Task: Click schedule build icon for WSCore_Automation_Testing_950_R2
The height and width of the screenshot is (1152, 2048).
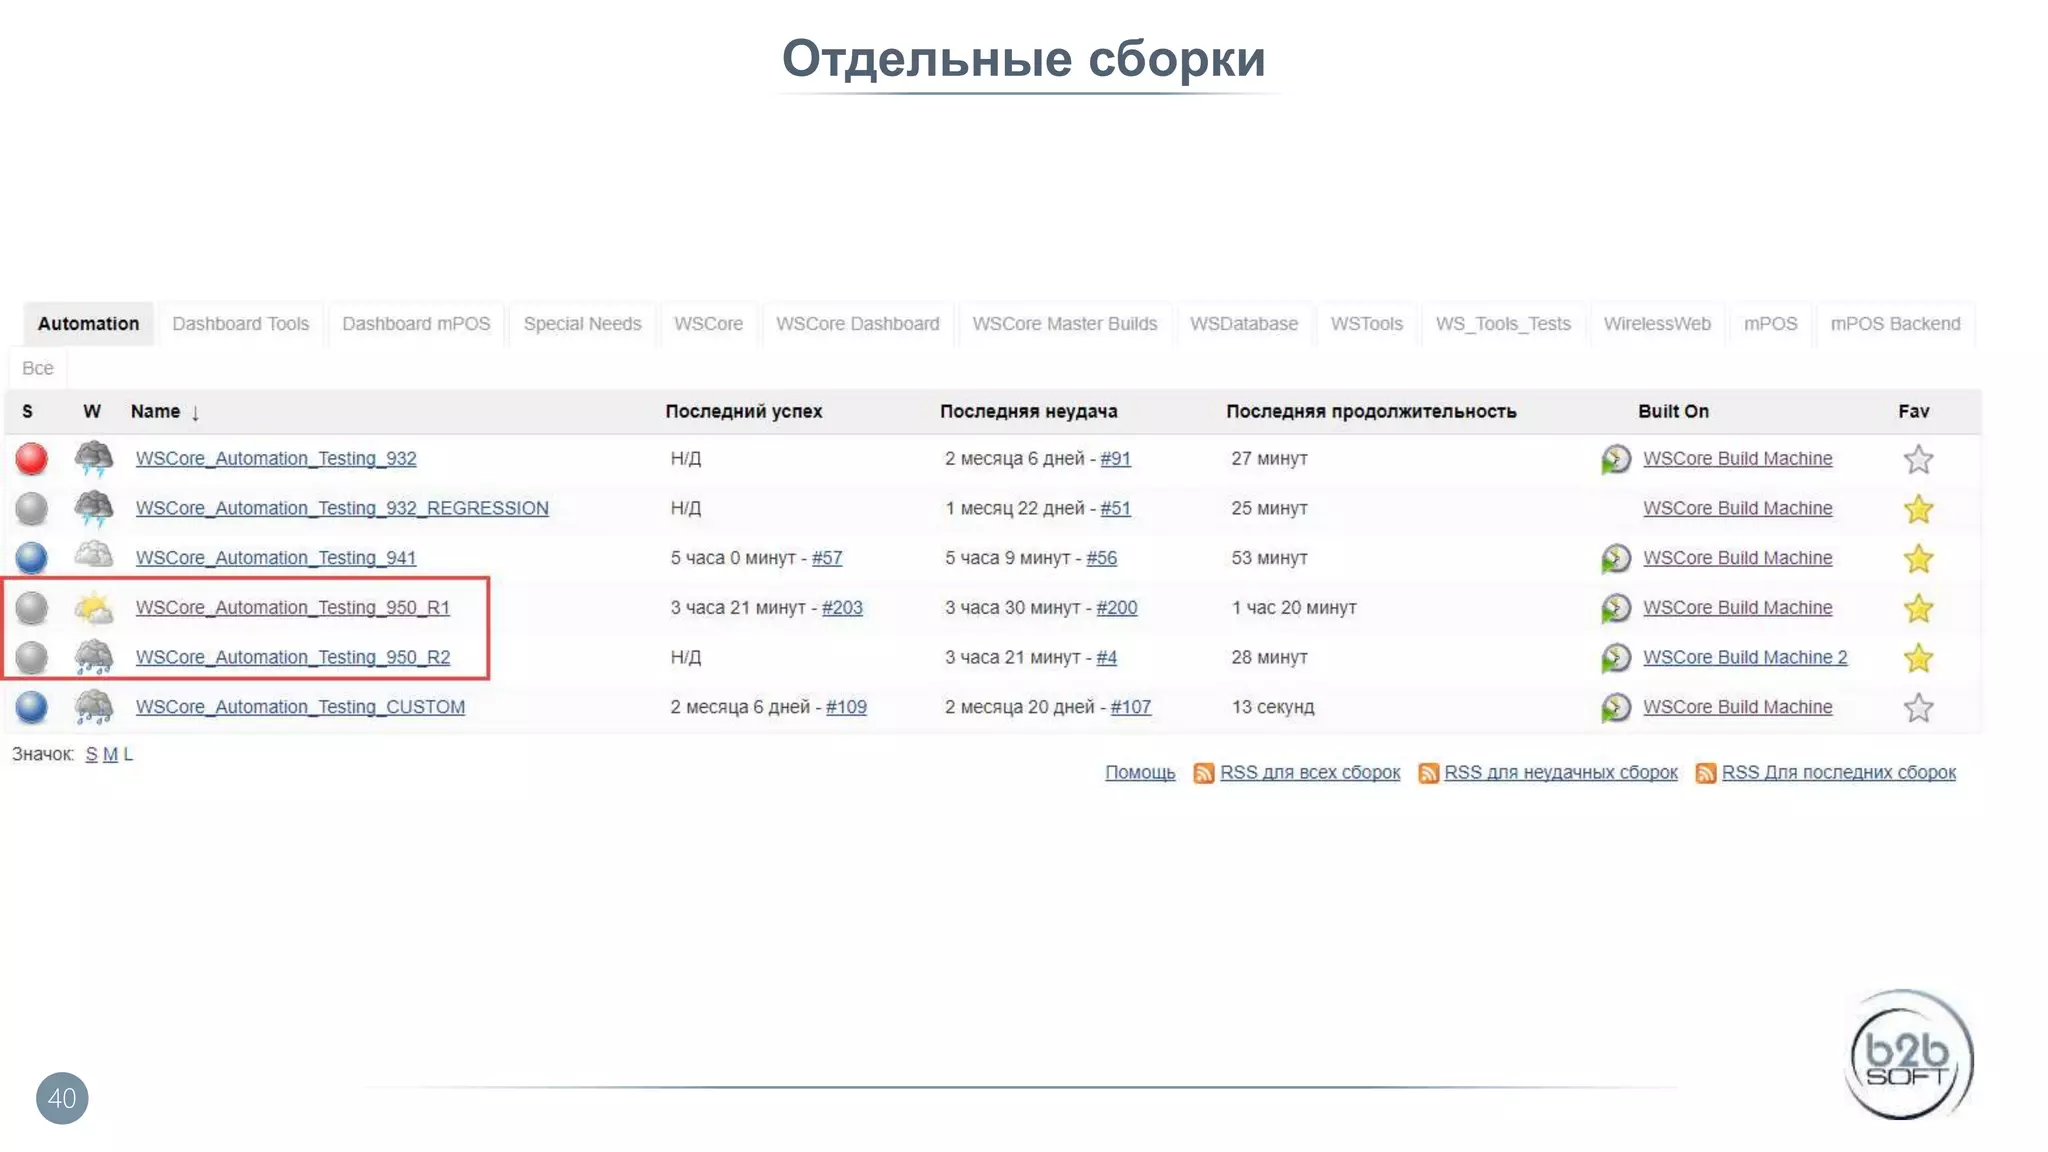Action: click(1615, 658)
